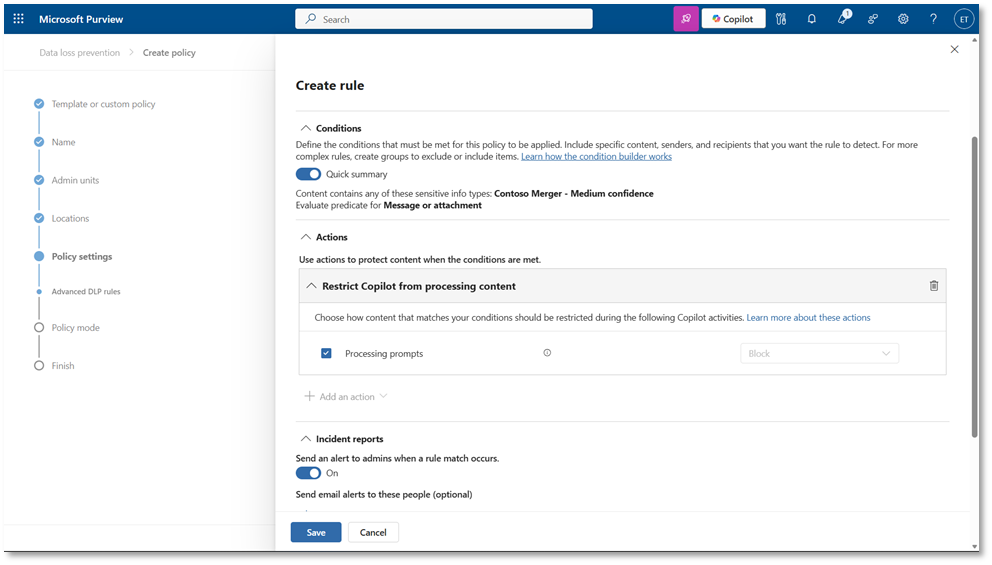
Task: Click 'Send email alerts to these people' label
Action: (384, 494)
